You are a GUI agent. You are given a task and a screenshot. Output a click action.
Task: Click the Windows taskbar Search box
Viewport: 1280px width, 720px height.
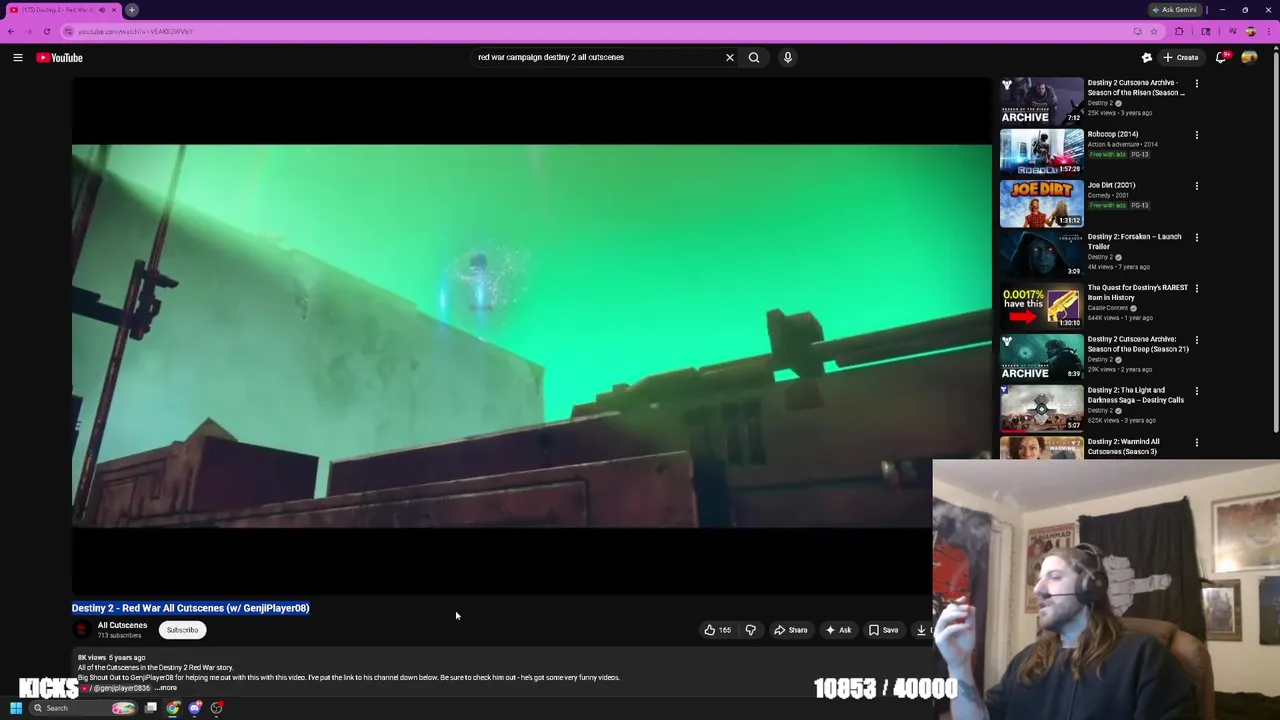click(84, 708)
